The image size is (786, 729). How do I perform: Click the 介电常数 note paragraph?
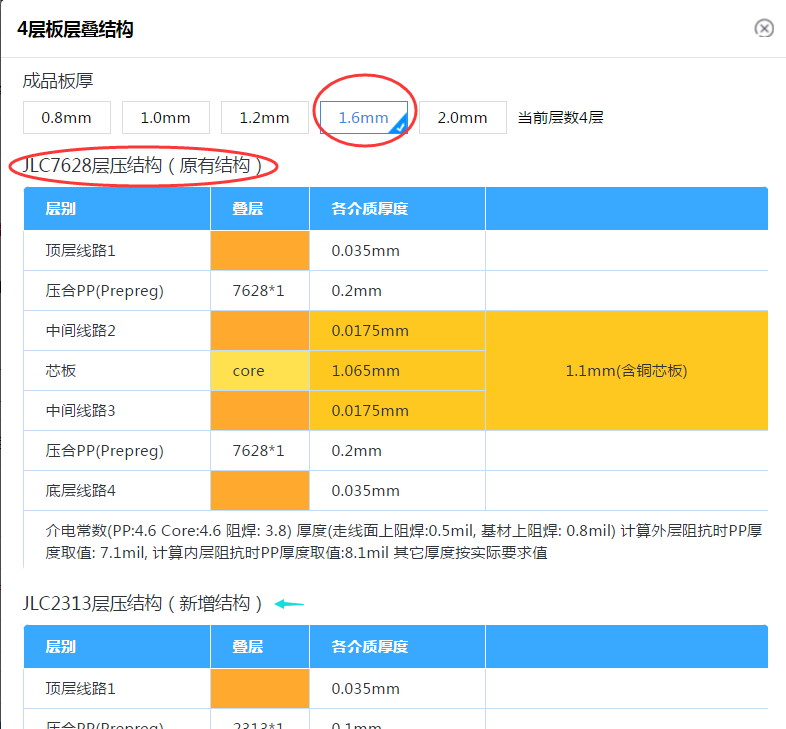(404, 541)
